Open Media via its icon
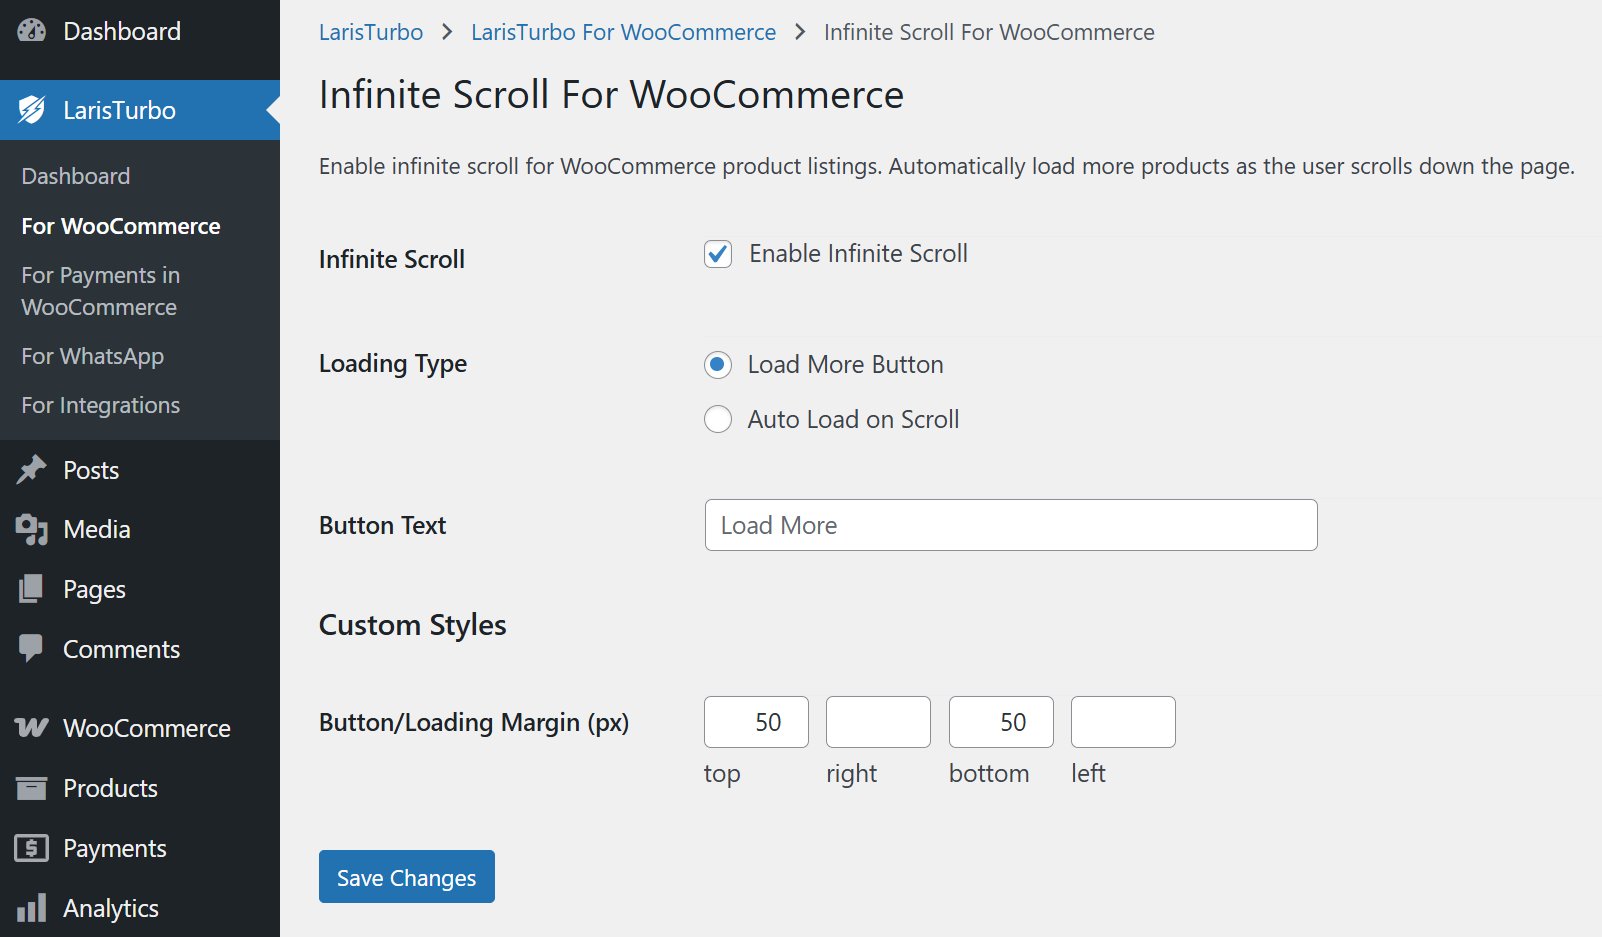The width and height of the screenshot is (1602, 937). tap(32, 529)
